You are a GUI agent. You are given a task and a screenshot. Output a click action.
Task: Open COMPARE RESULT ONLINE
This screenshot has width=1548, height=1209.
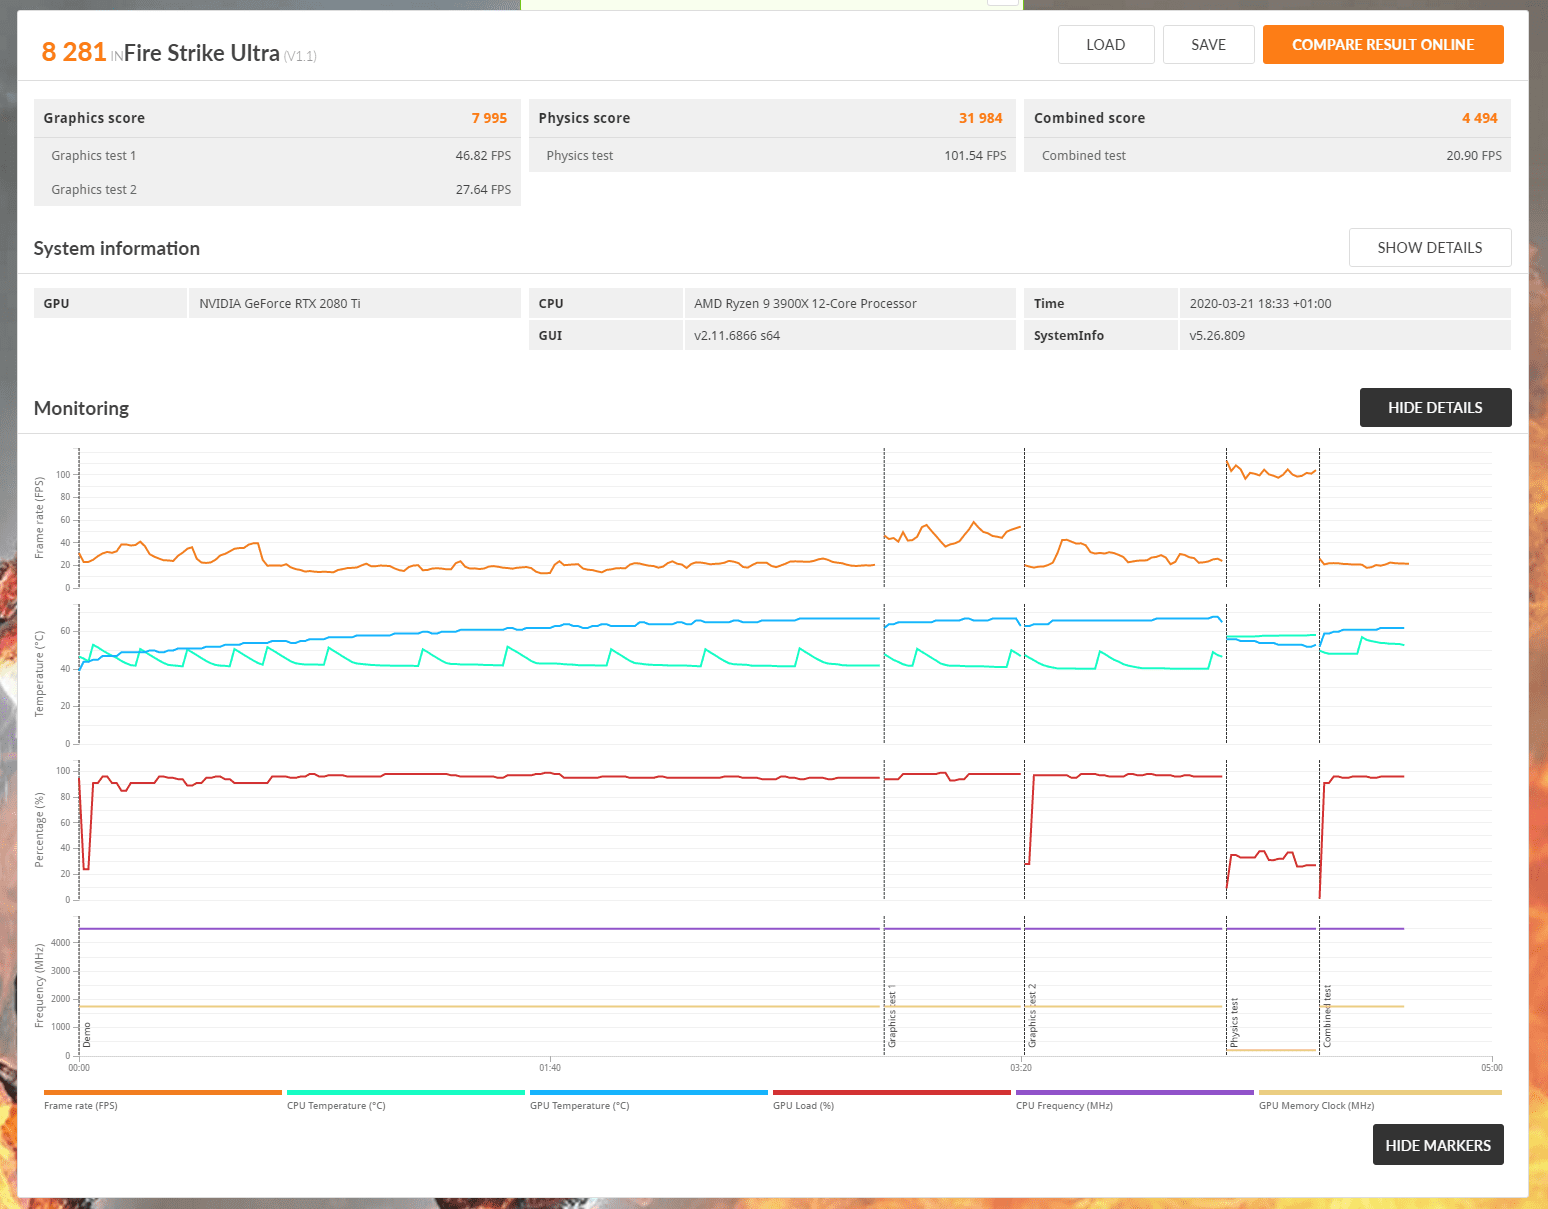[x=1383, y=45]
